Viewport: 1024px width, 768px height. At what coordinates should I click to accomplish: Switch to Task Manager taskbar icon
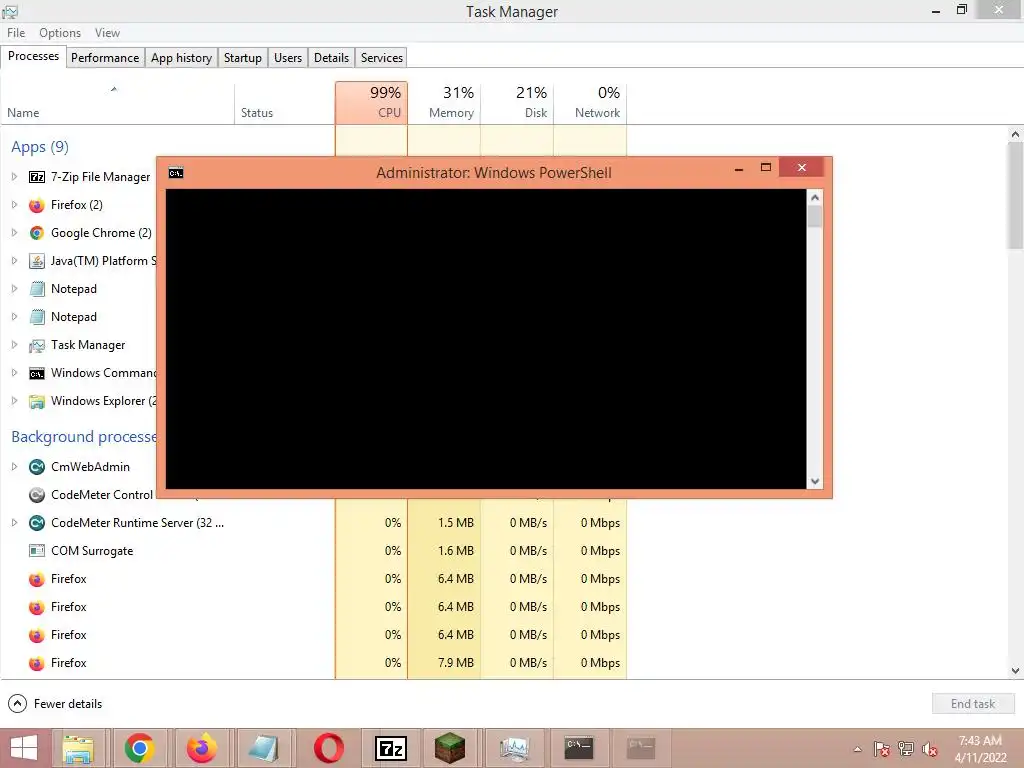pyautogui.click(x=514, y=748)
